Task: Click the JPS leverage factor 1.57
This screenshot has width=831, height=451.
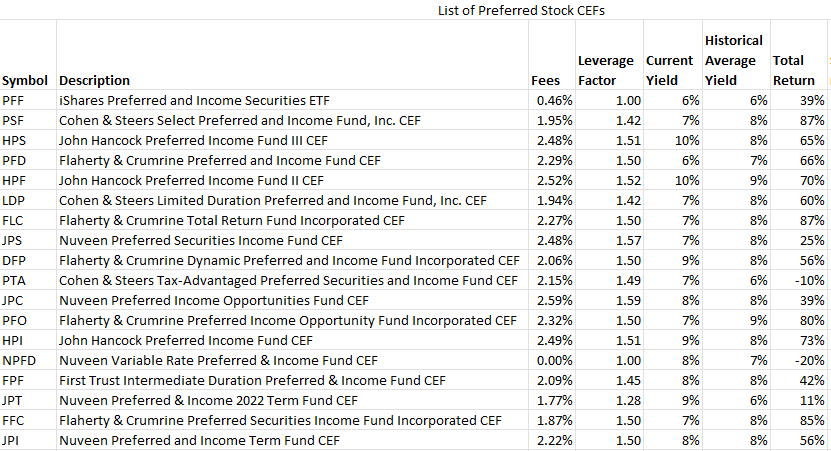Action: point(627,240)
